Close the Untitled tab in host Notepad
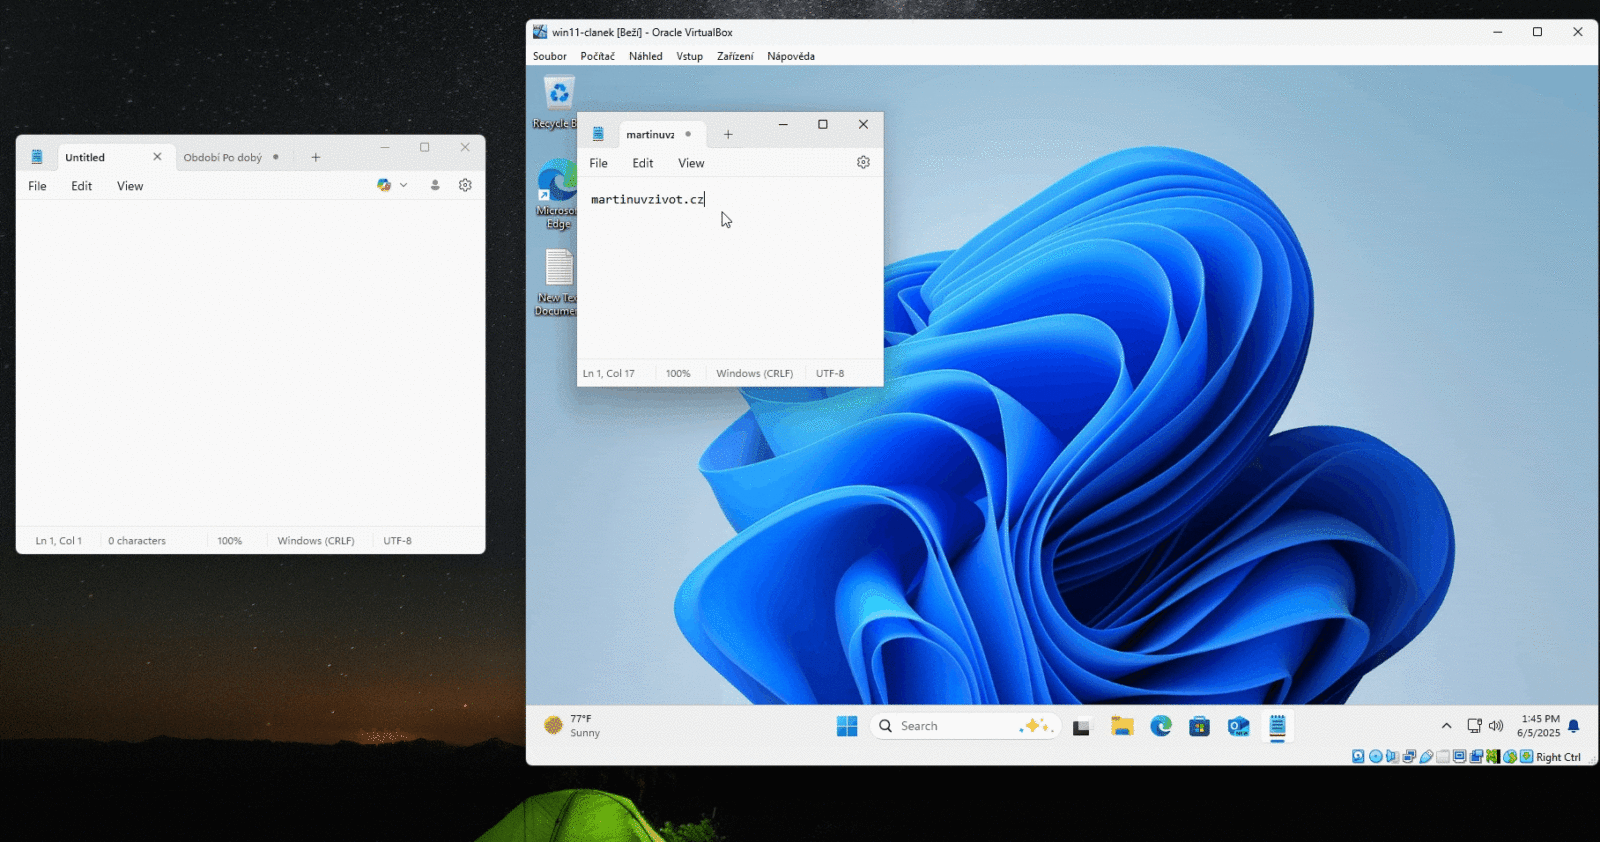1600x842 pixels. (x=157, y=156)
